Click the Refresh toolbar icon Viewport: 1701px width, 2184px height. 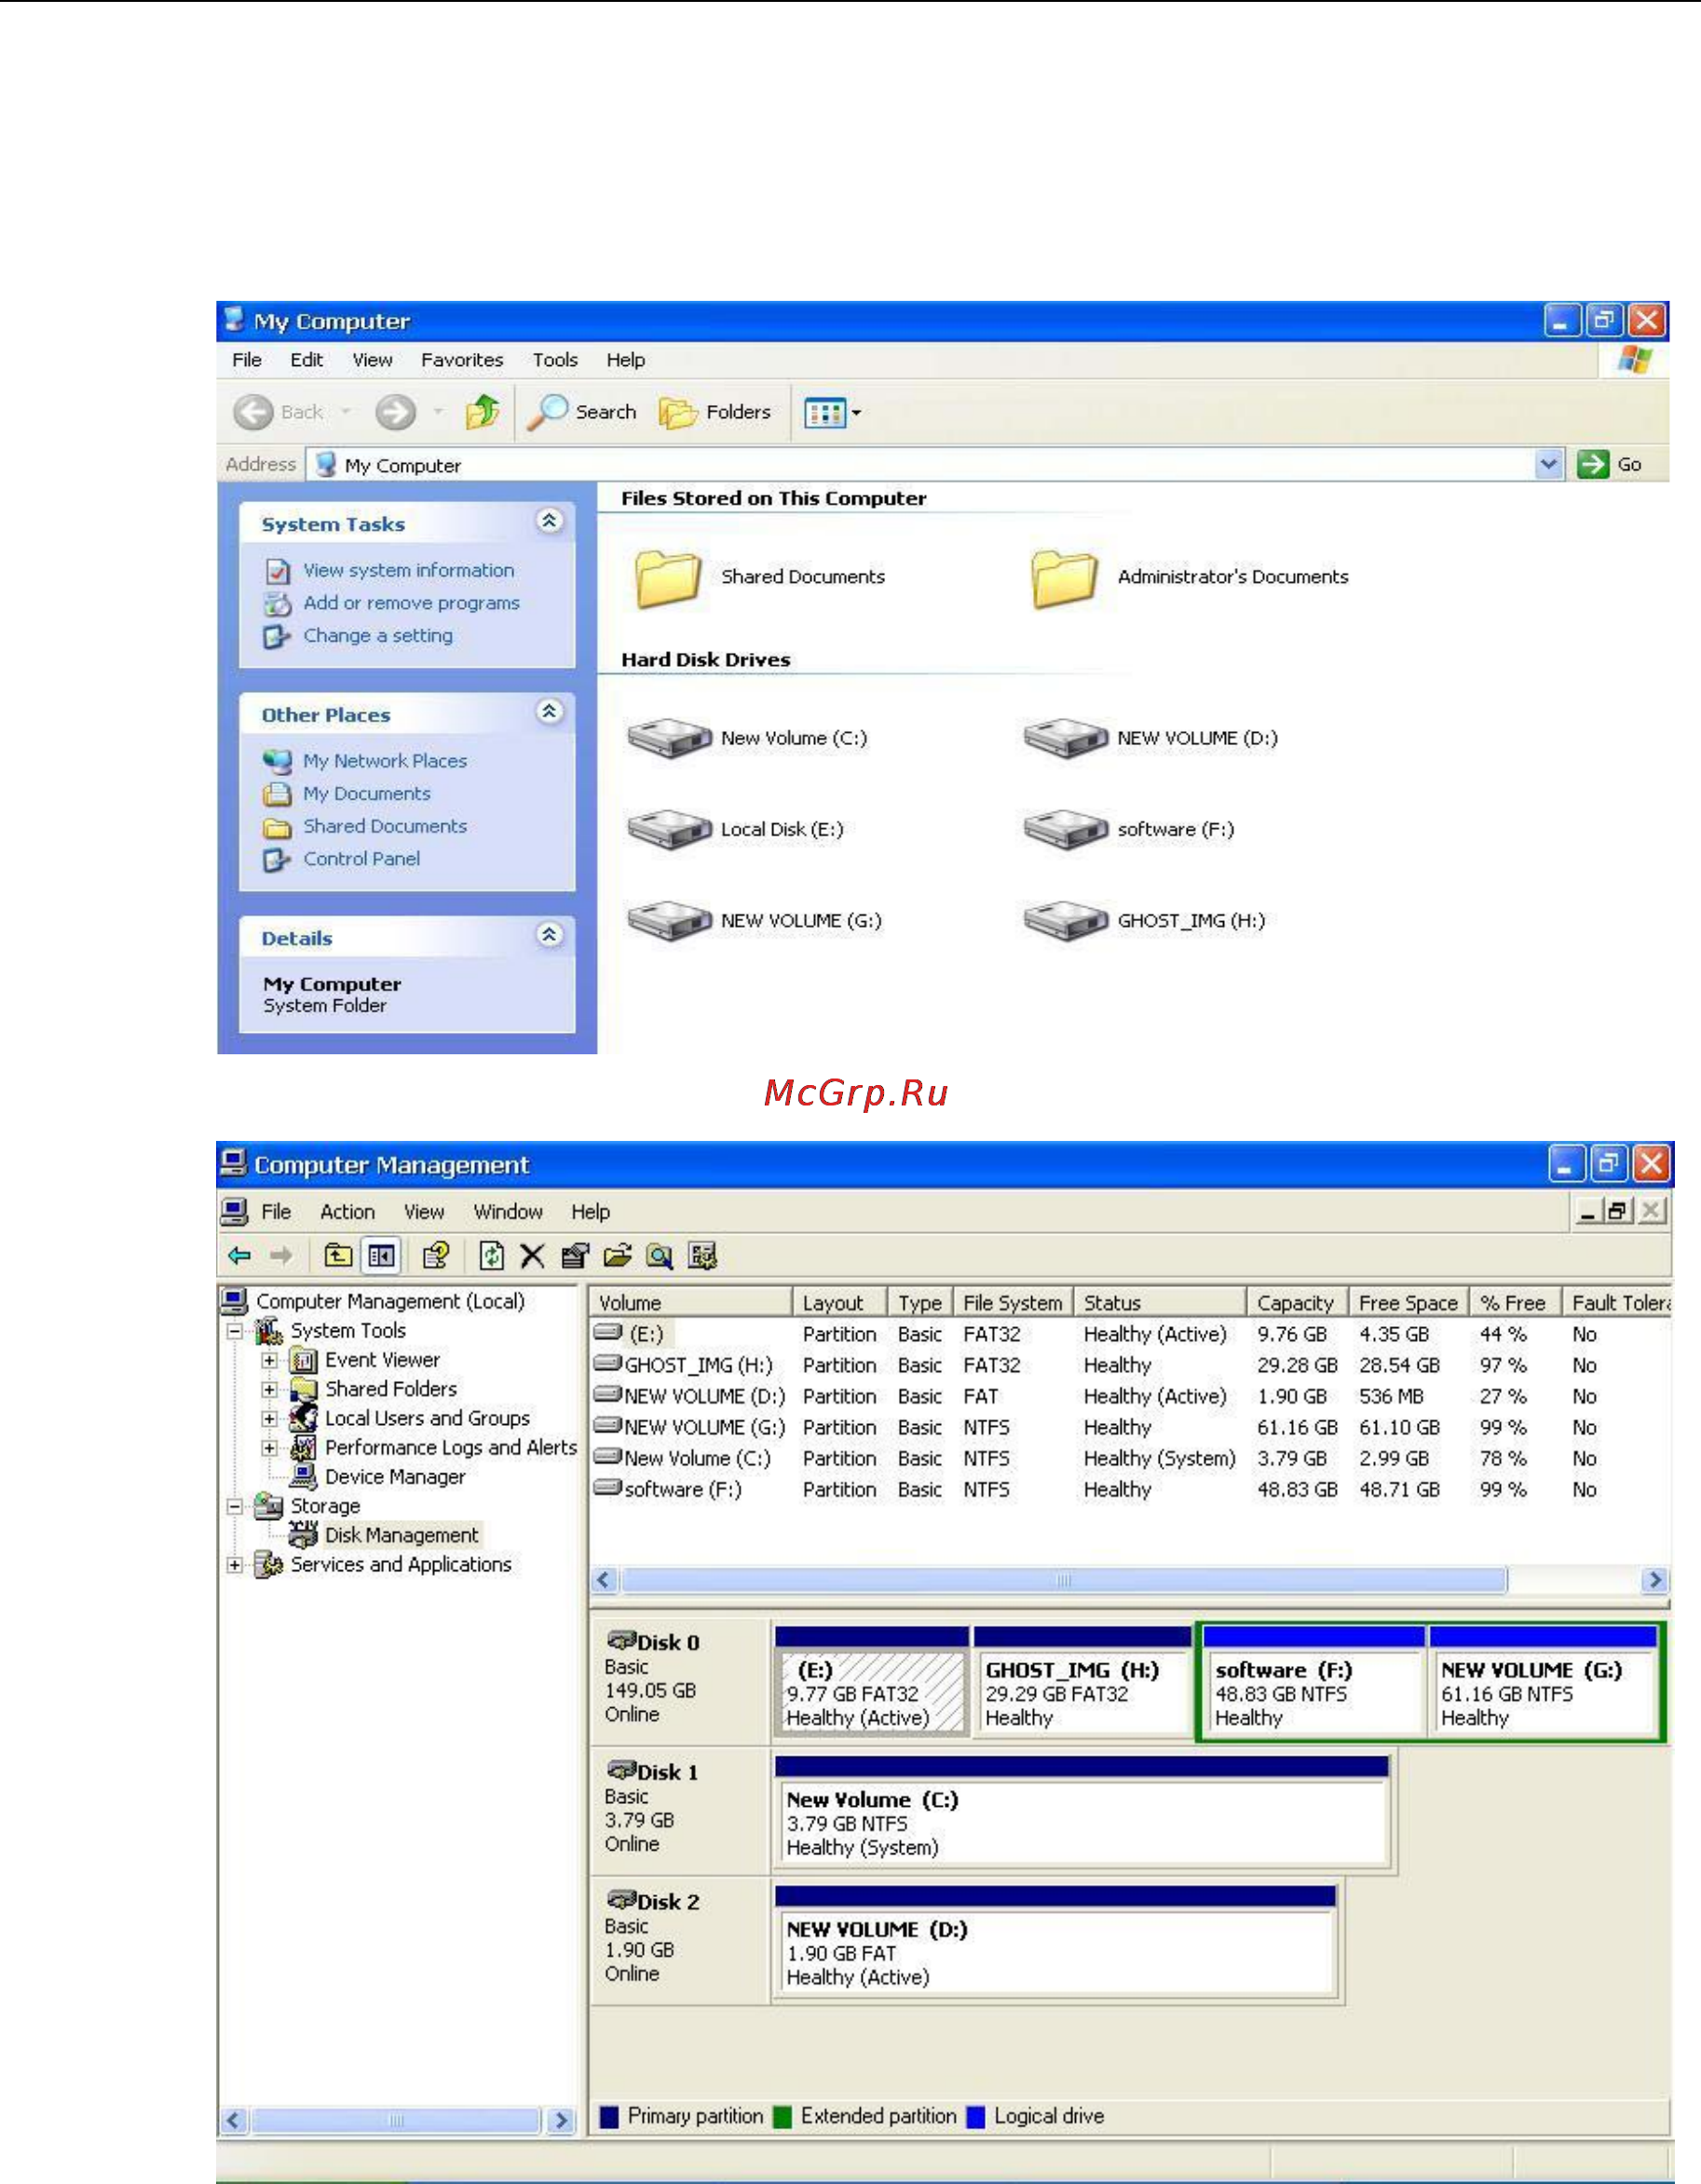(491, 1256)
